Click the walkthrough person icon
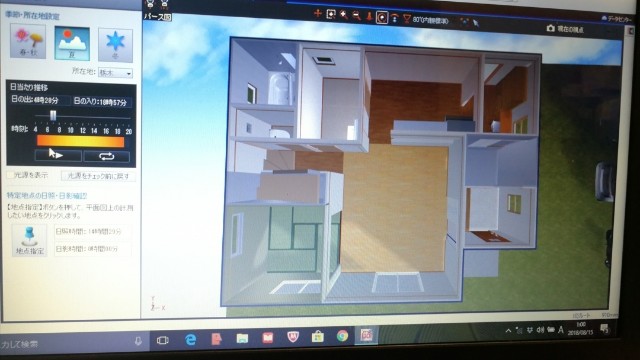The width and height of the screenshot is (640, 360). coord(369,16)
